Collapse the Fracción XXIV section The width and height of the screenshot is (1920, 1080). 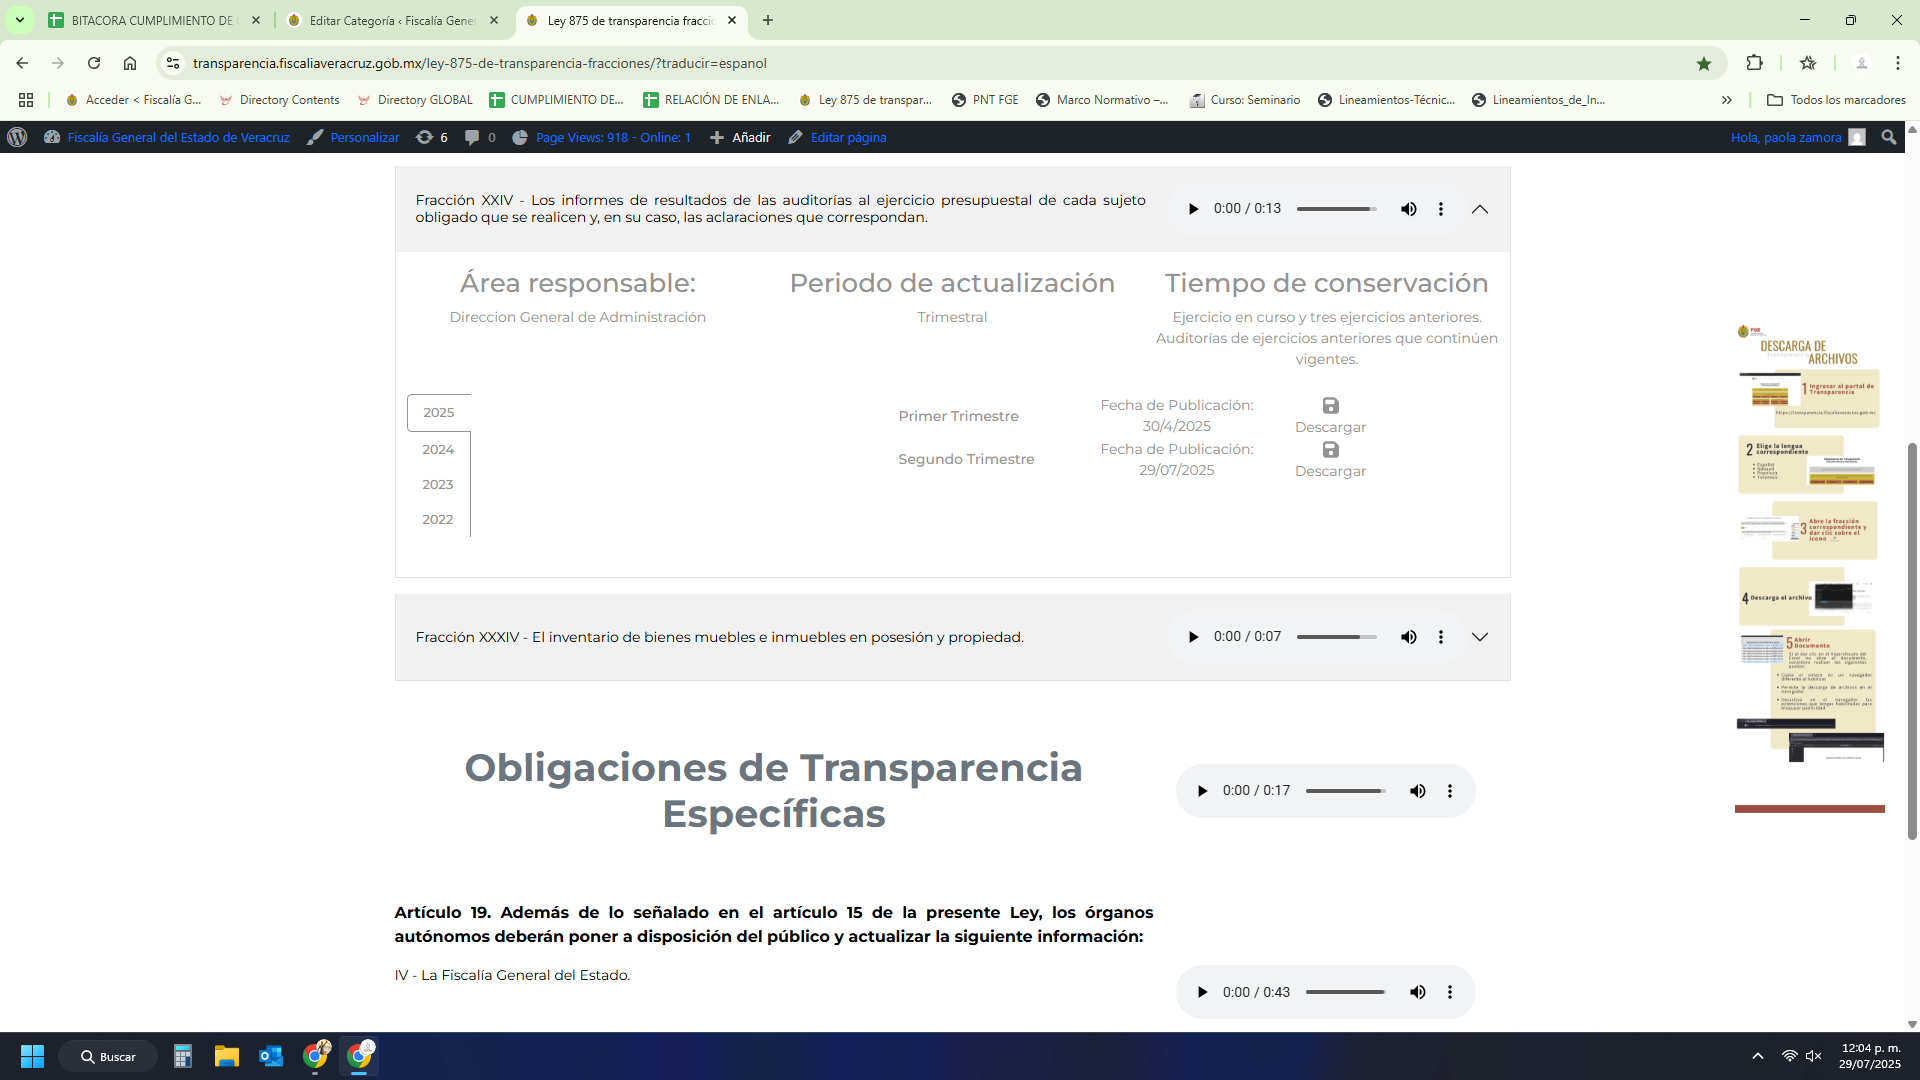(x=1480, y=209)
